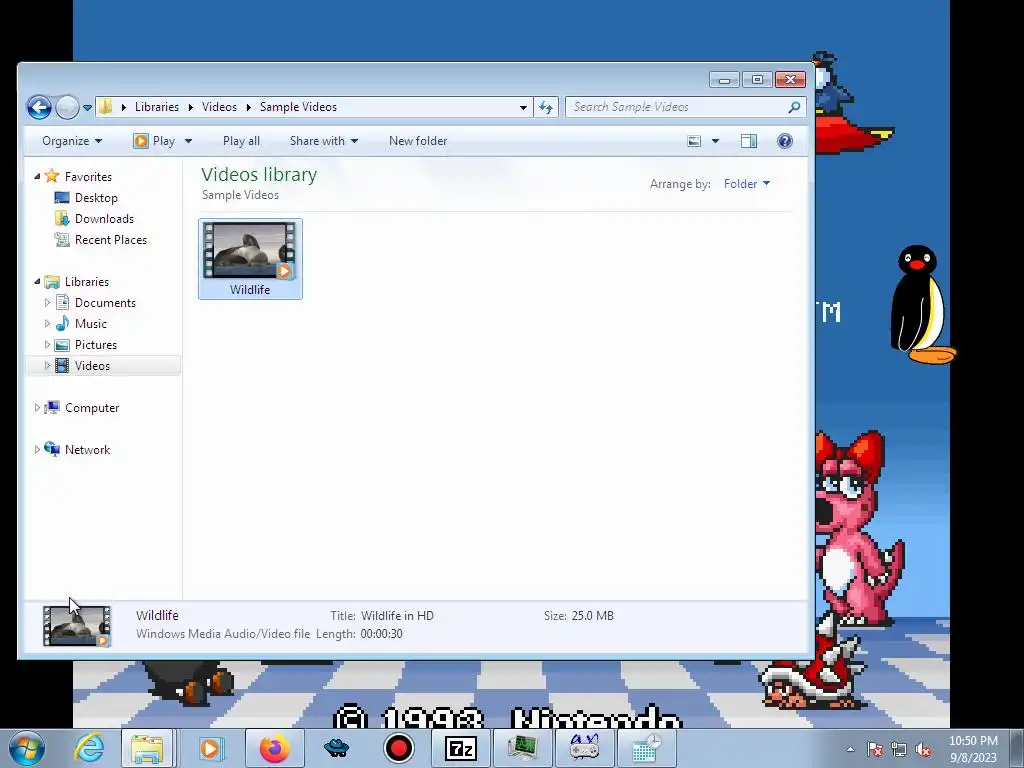
Task: Click the search magnifier icon
Action: (x=794, y=107)
